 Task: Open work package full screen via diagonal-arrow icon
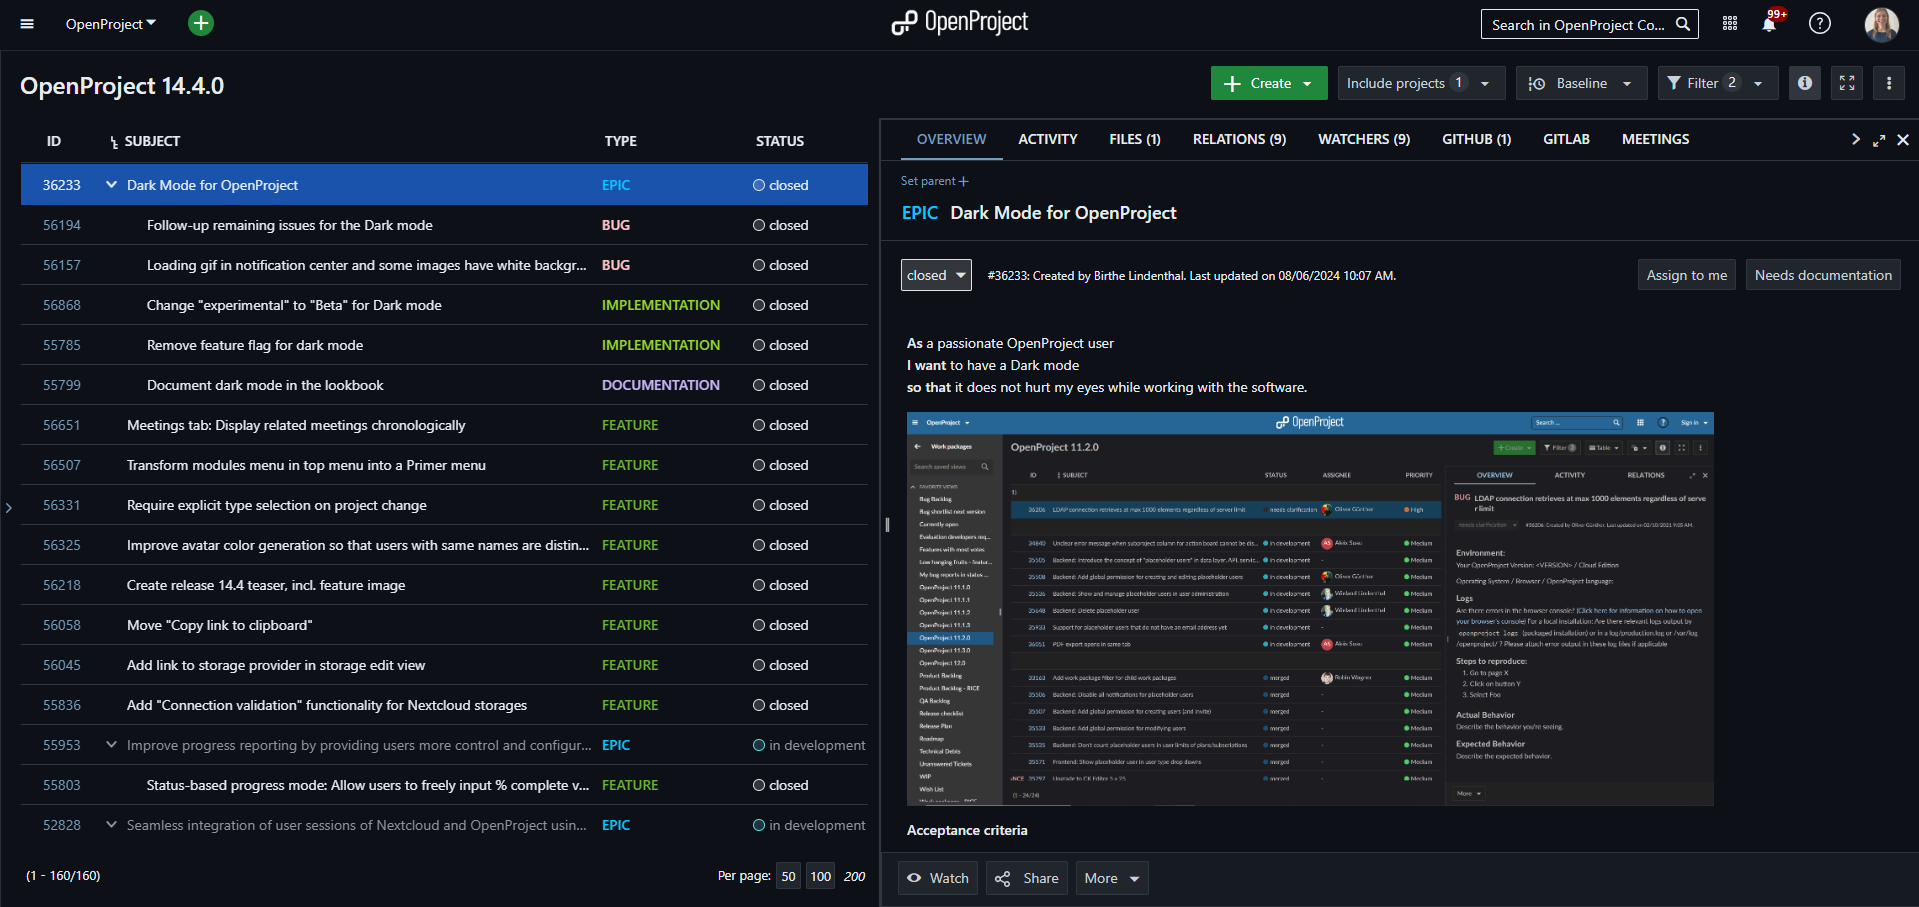pos(1879,139)
